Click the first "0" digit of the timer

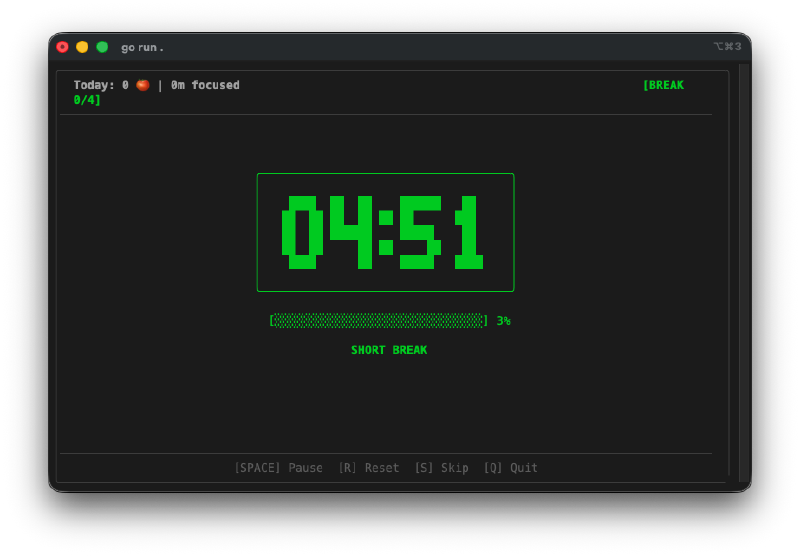302,232
